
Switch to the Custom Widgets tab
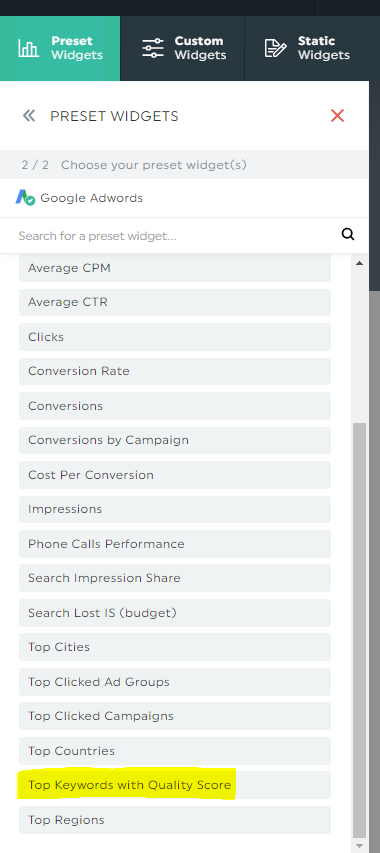183,48
